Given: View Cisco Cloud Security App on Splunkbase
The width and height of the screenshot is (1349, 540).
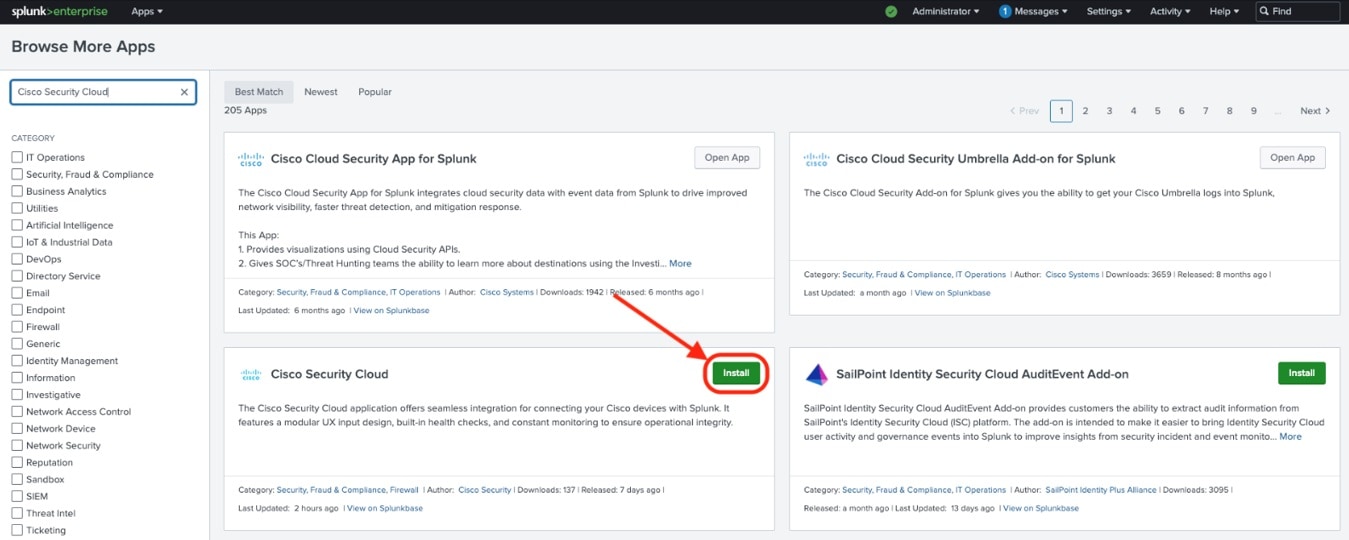Looking at the screenshot, I should [391, 310].
